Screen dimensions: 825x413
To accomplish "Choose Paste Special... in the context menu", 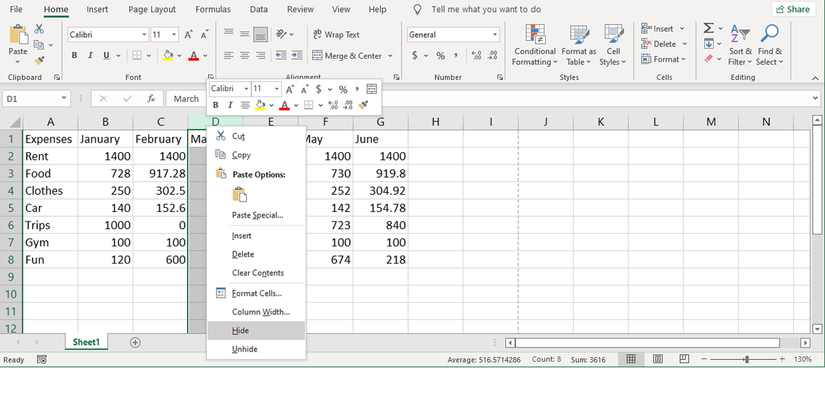I will 256,215.
